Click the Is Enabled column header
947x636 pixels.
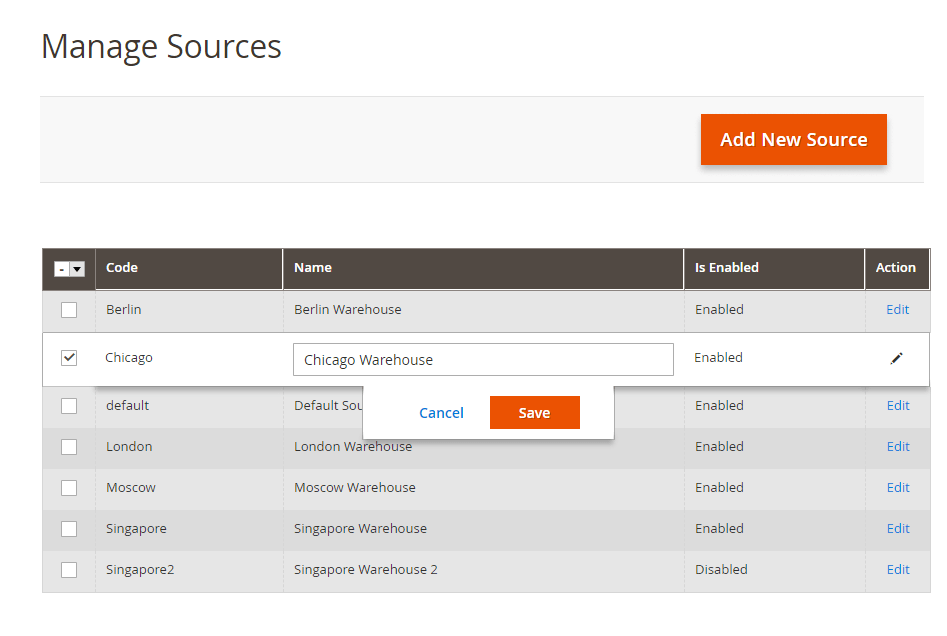point(728,268)
